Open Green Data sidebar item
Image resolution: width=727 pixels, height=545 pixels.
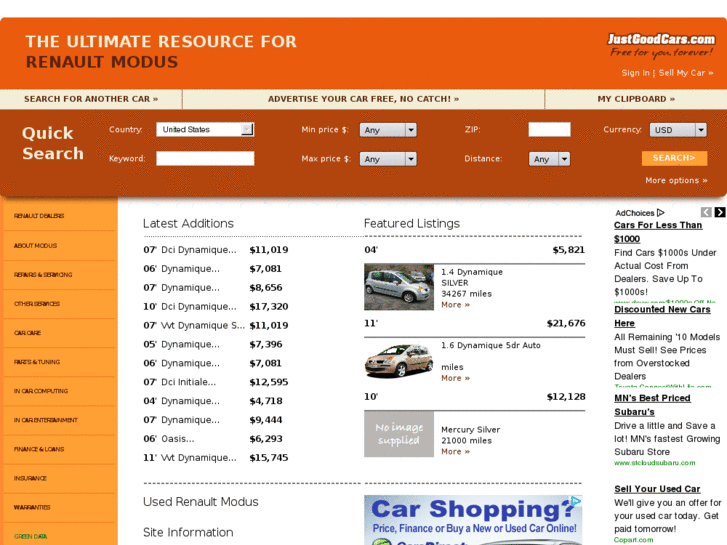coord(31,537)
